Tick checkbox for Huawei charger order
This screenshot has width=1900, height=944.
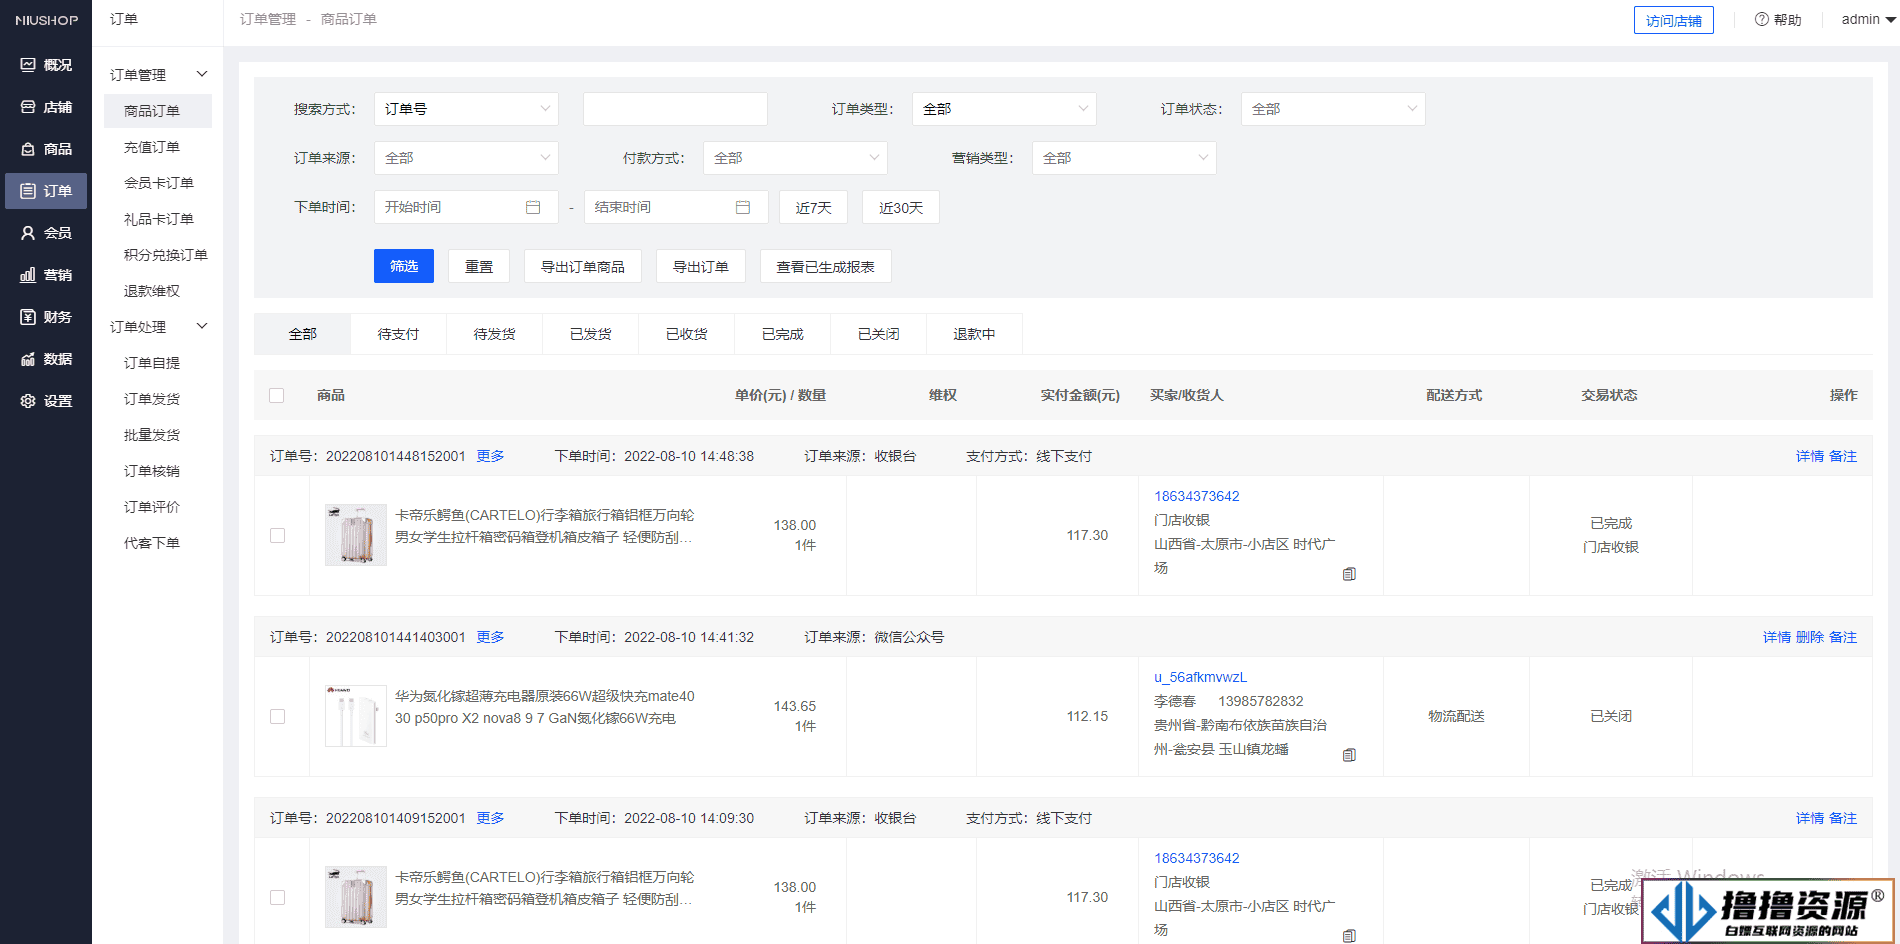point(278,717)
